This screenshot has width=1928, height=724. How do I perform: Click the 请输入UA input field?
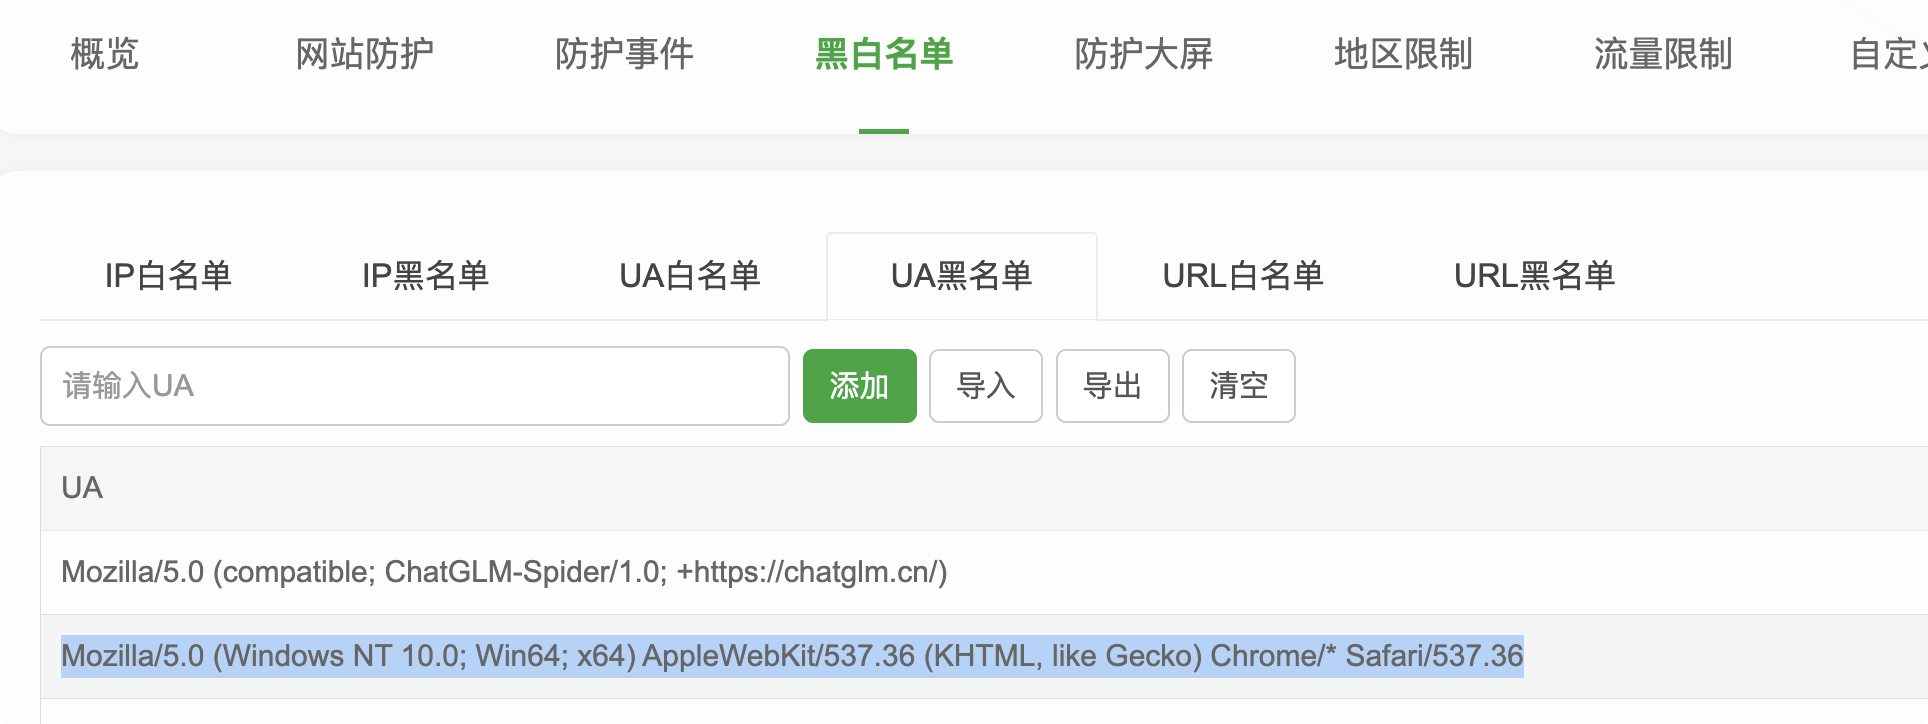(x=414, y=386)
